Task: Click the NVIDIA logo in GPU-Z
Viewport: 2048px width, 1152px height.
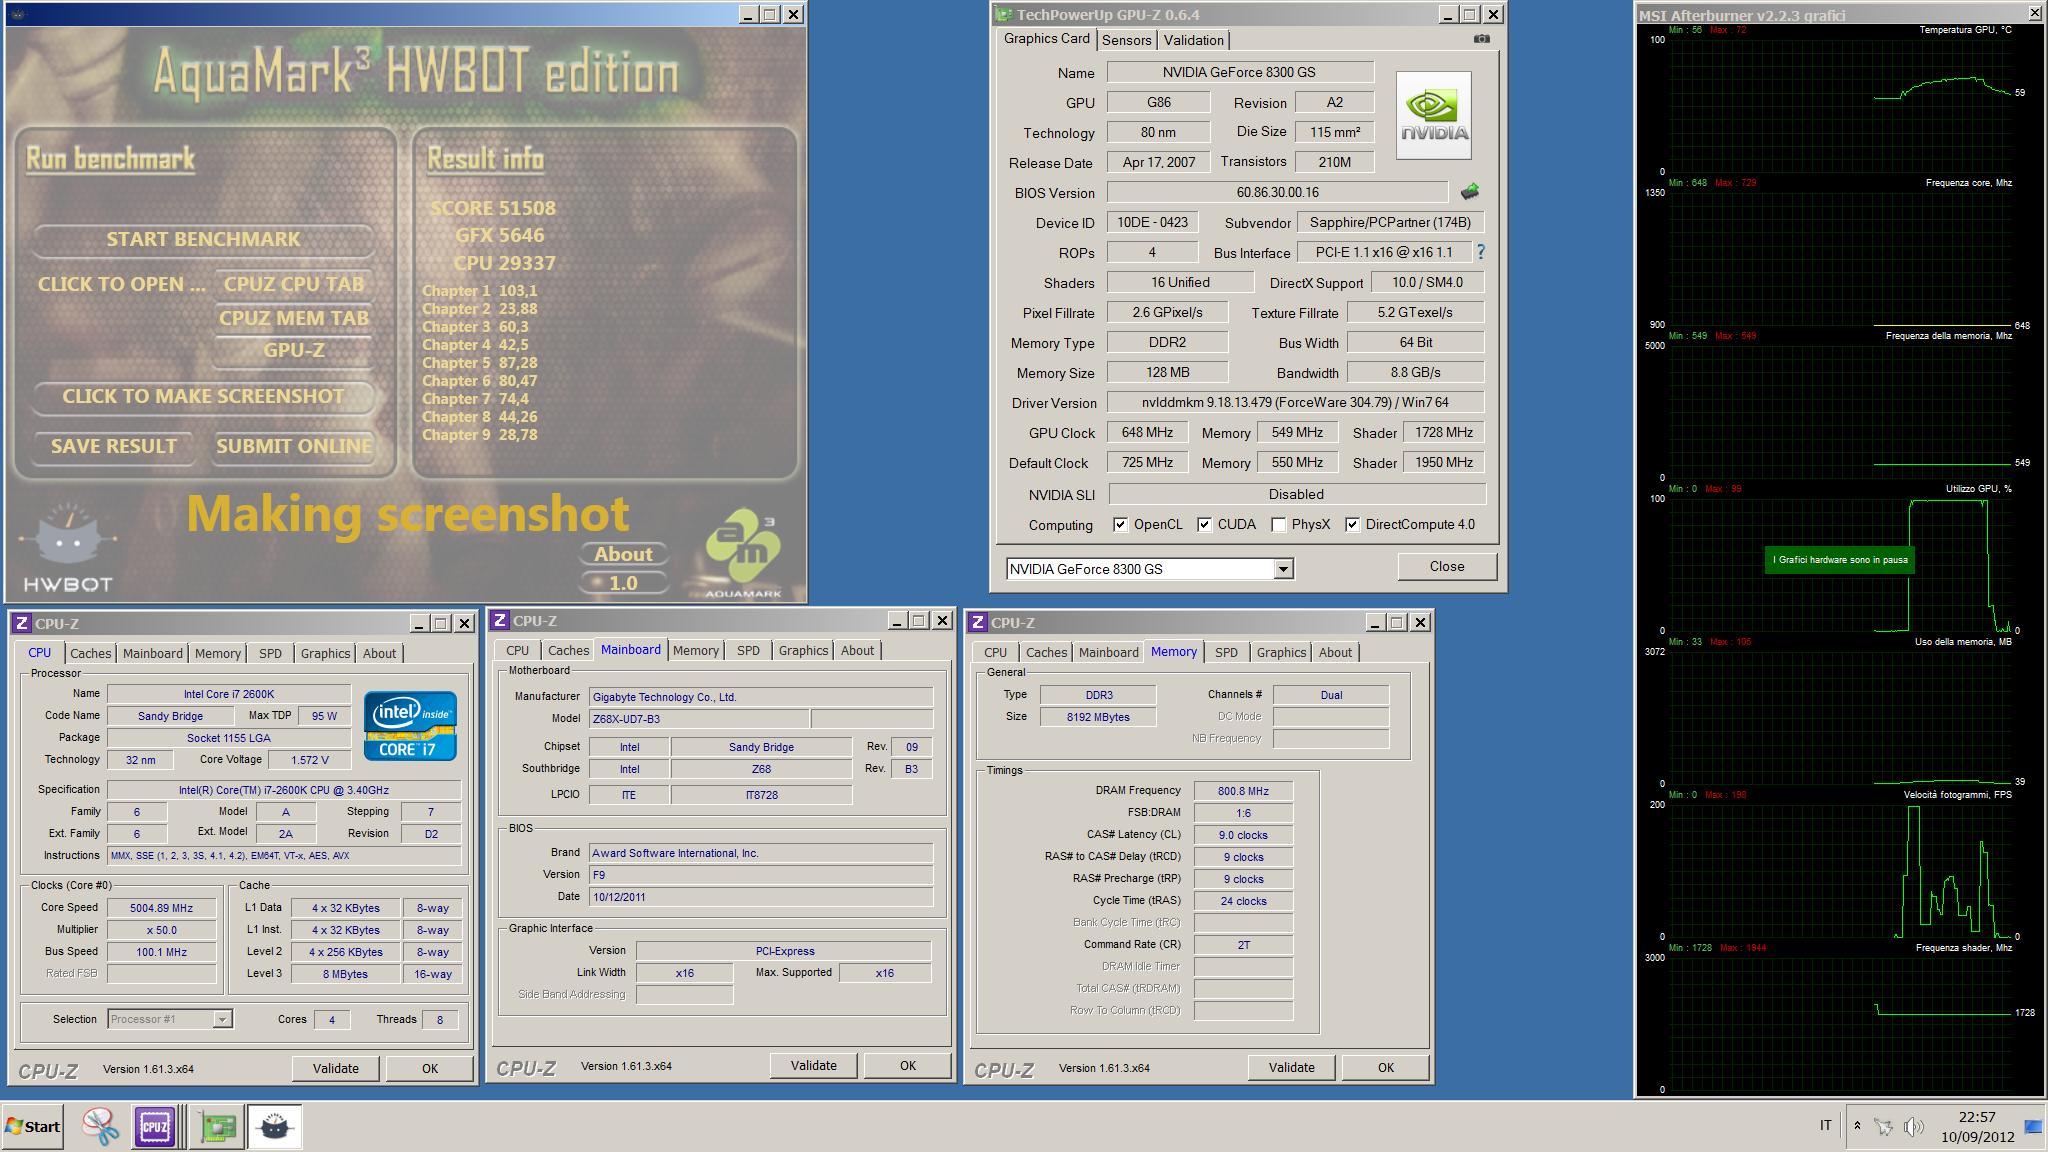Action: 1433,115
